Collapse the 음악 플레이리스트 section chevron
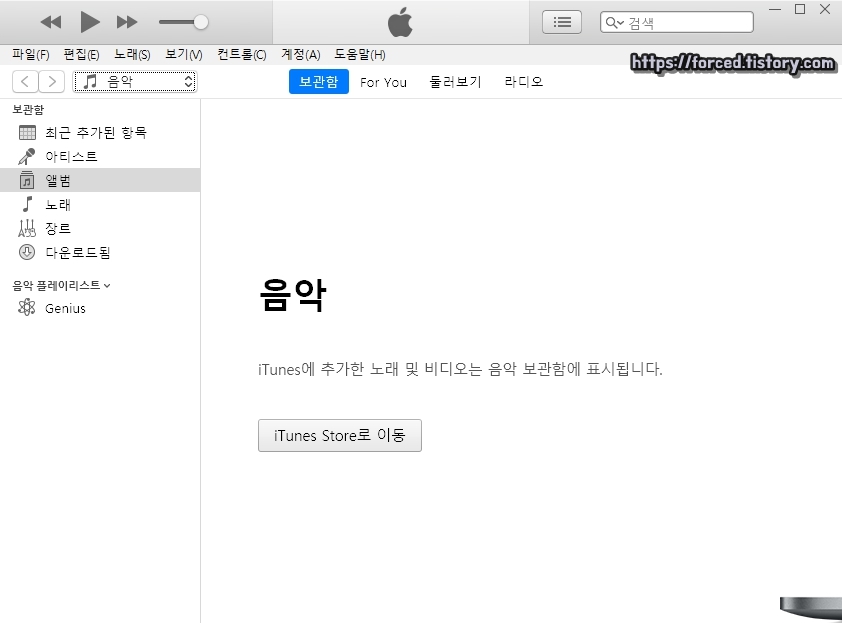The height and width of the screenshot is (623, 842). [x=107, y=286]
